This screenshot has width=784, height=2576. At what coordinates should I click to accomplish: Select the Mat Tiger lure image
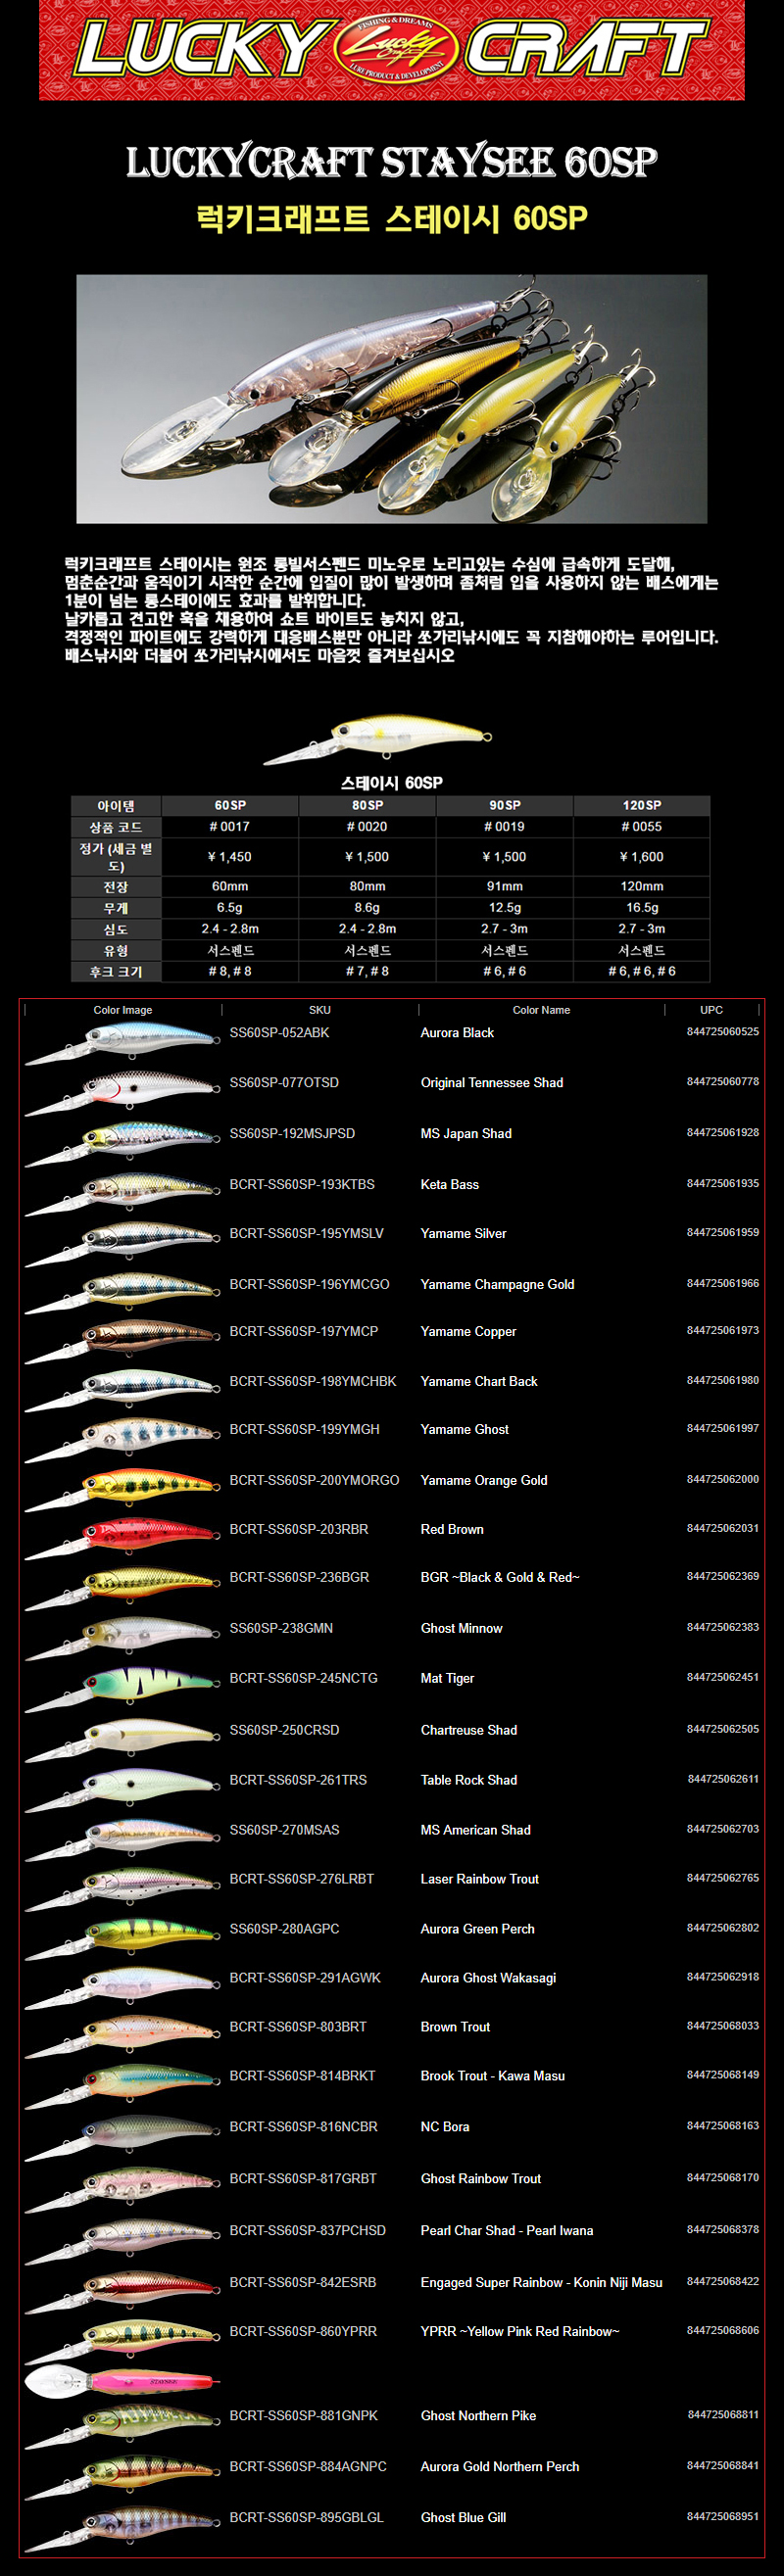(x=122, y=1687)
